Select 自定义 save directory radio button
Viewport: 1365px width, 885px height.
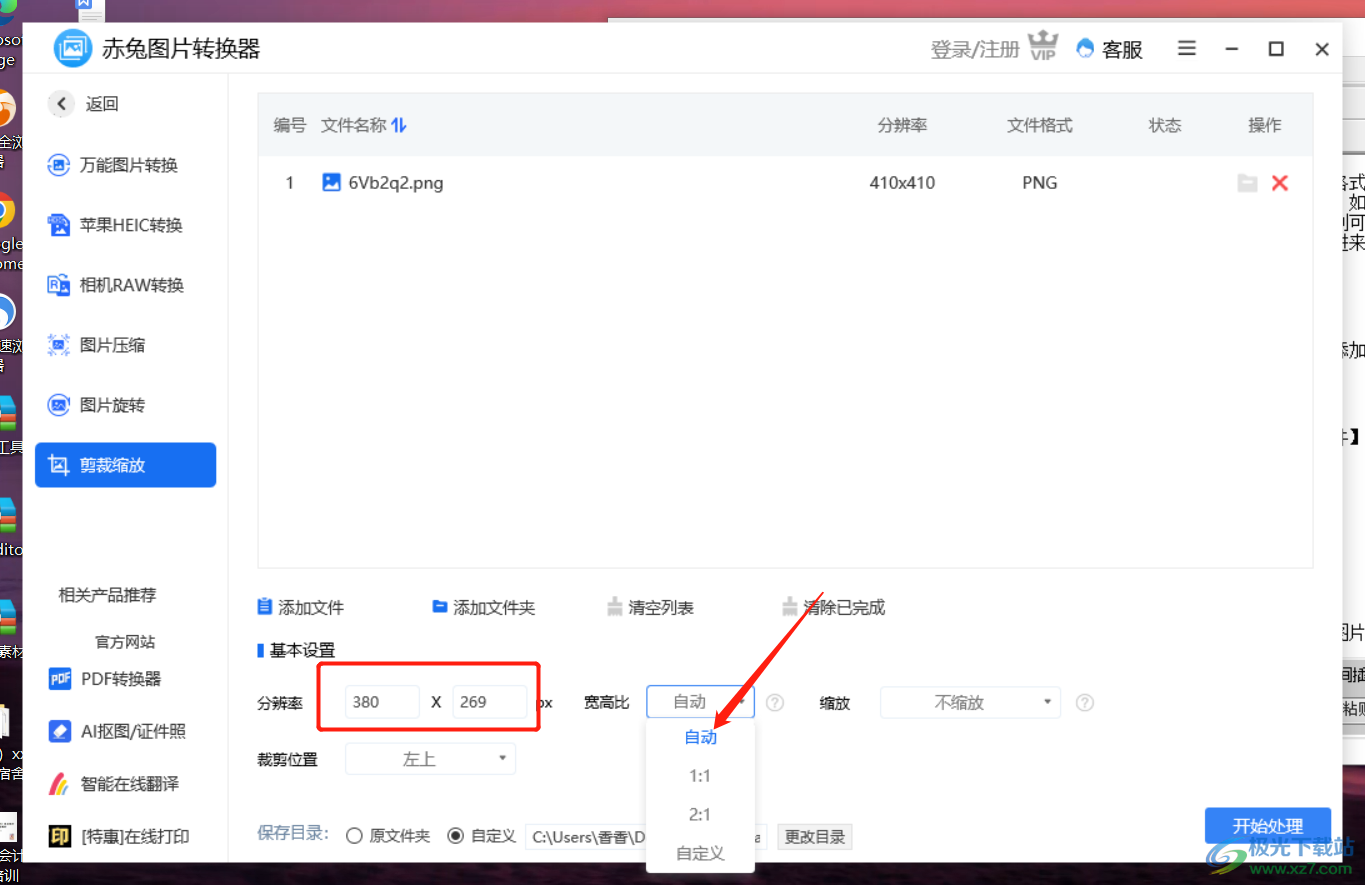coord(456,836)
